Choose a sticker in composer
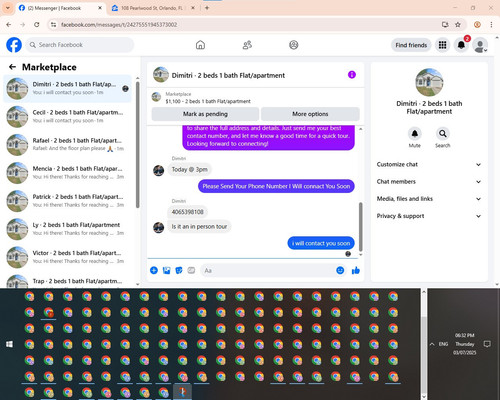 [179, 270]
